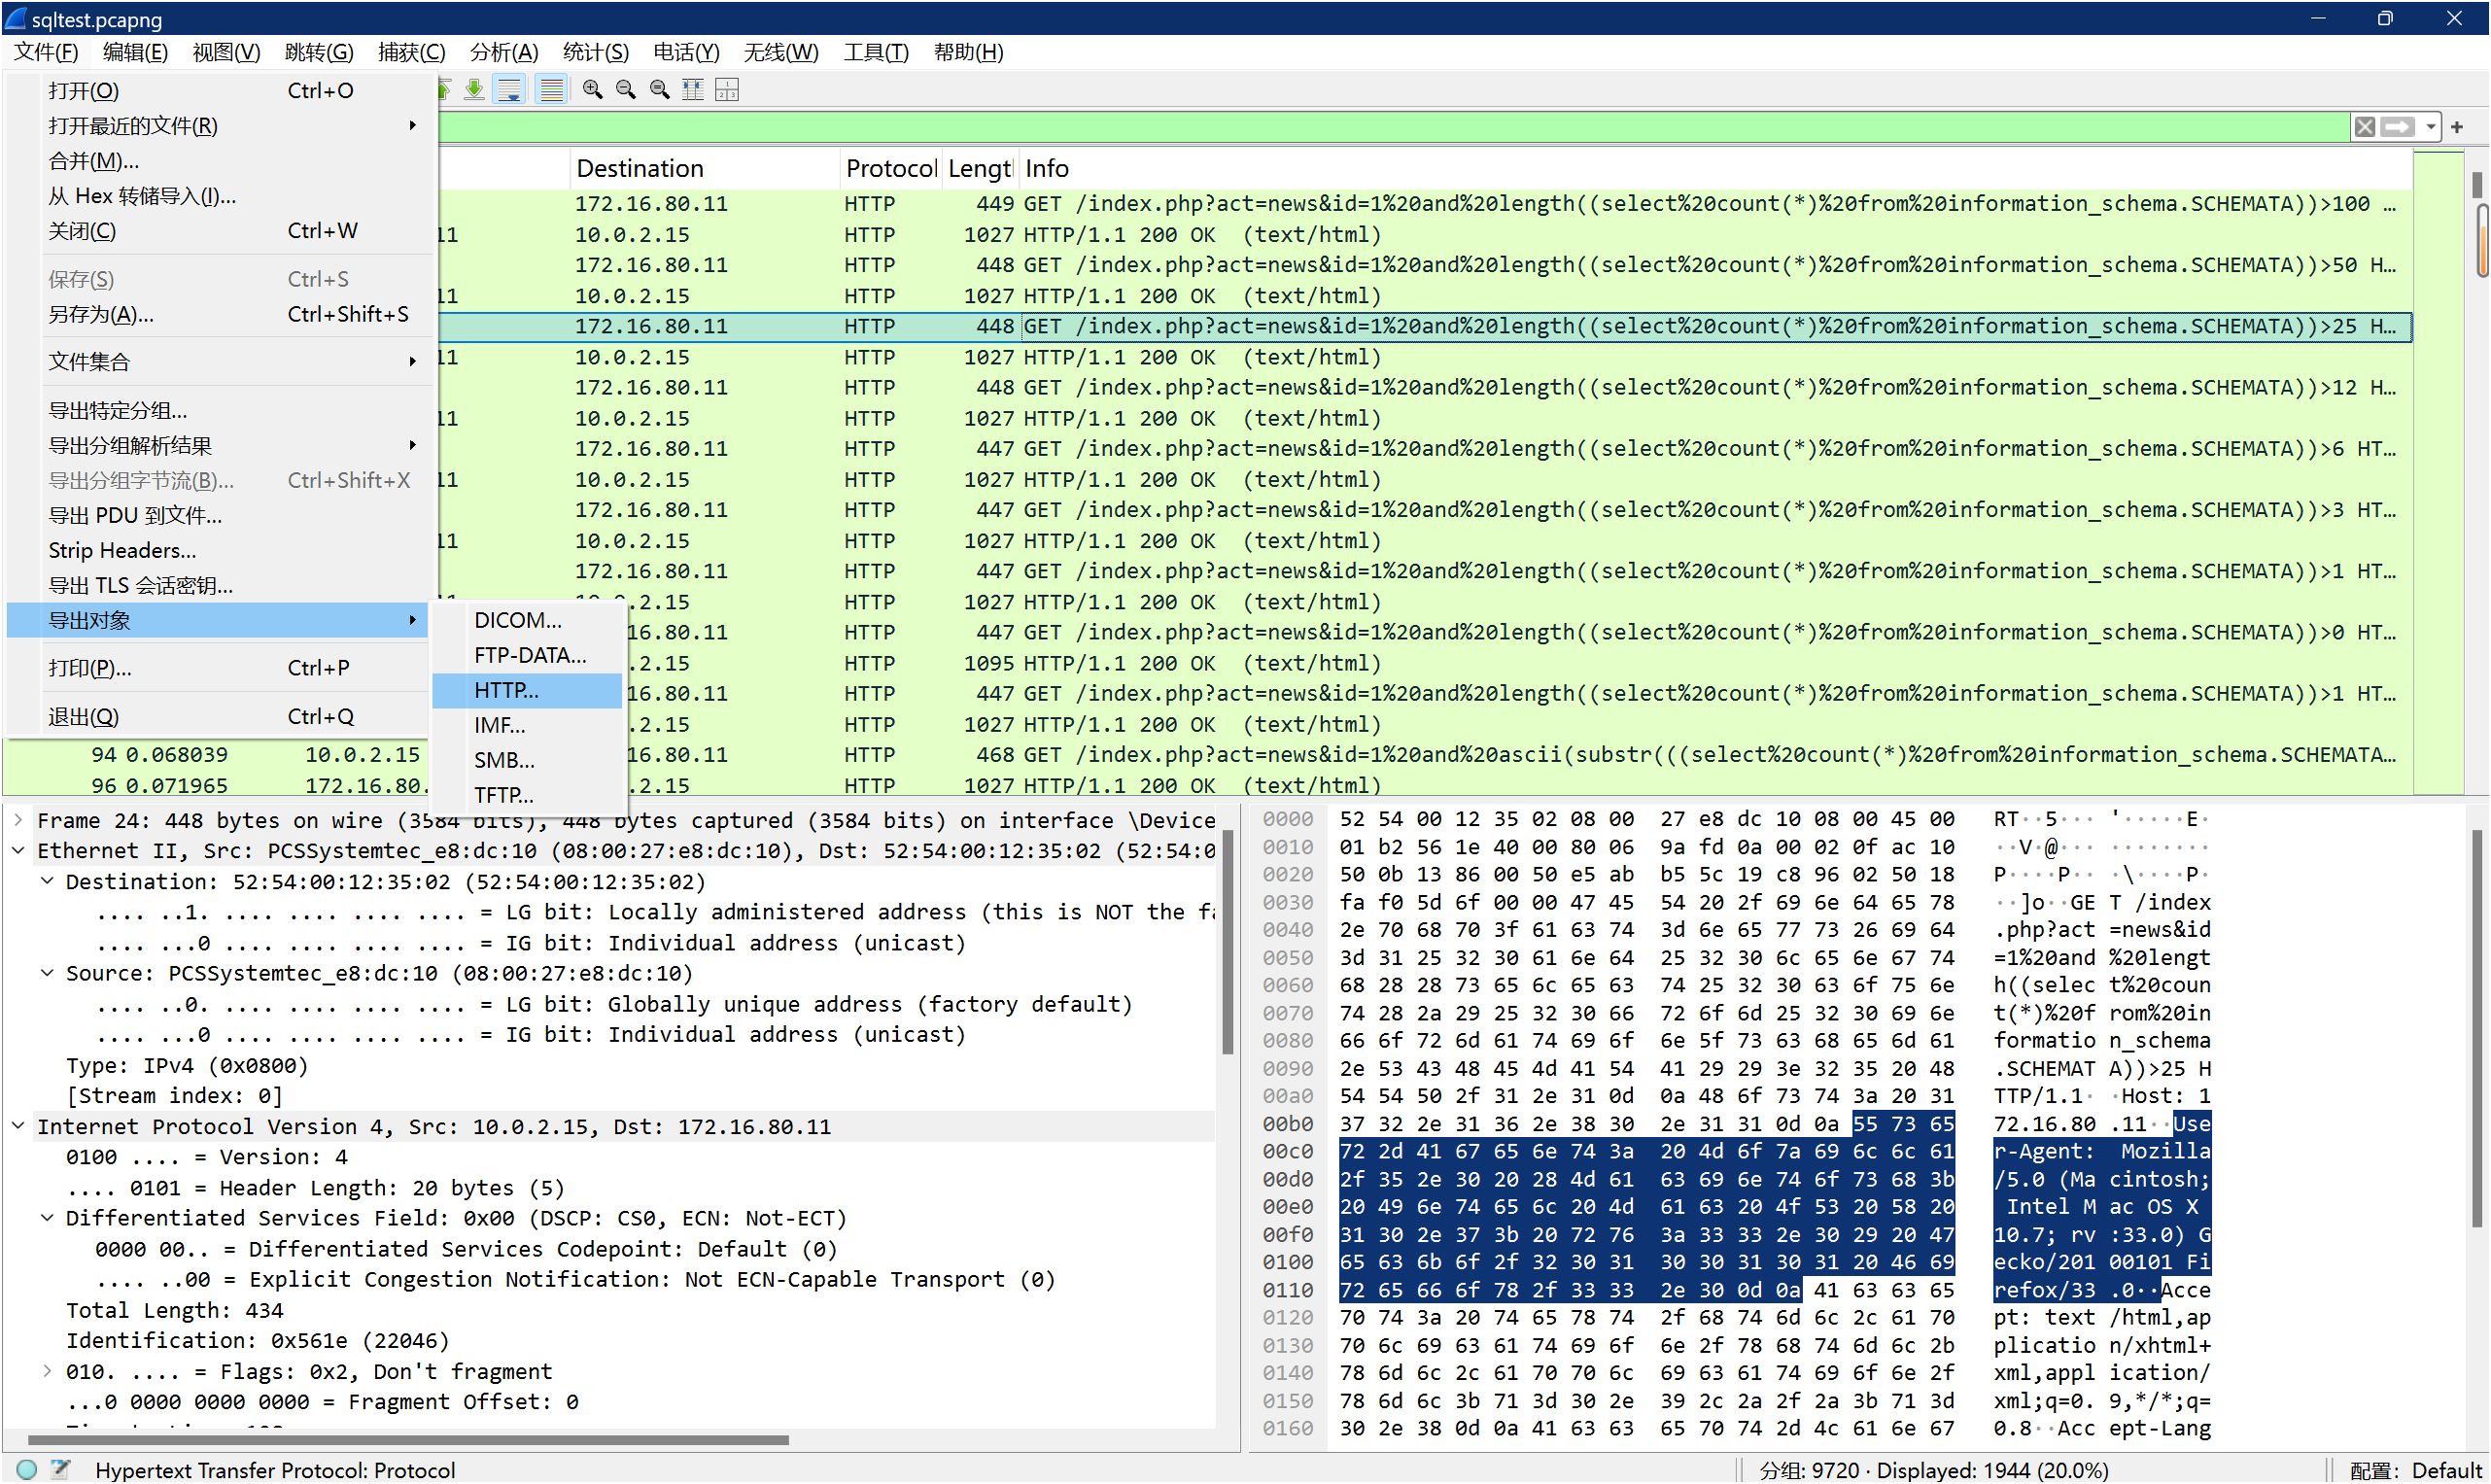Screen dimensions: 2491x1484
Task: Open capture file properties icon in status bar
Action: tap(60, 1469)
